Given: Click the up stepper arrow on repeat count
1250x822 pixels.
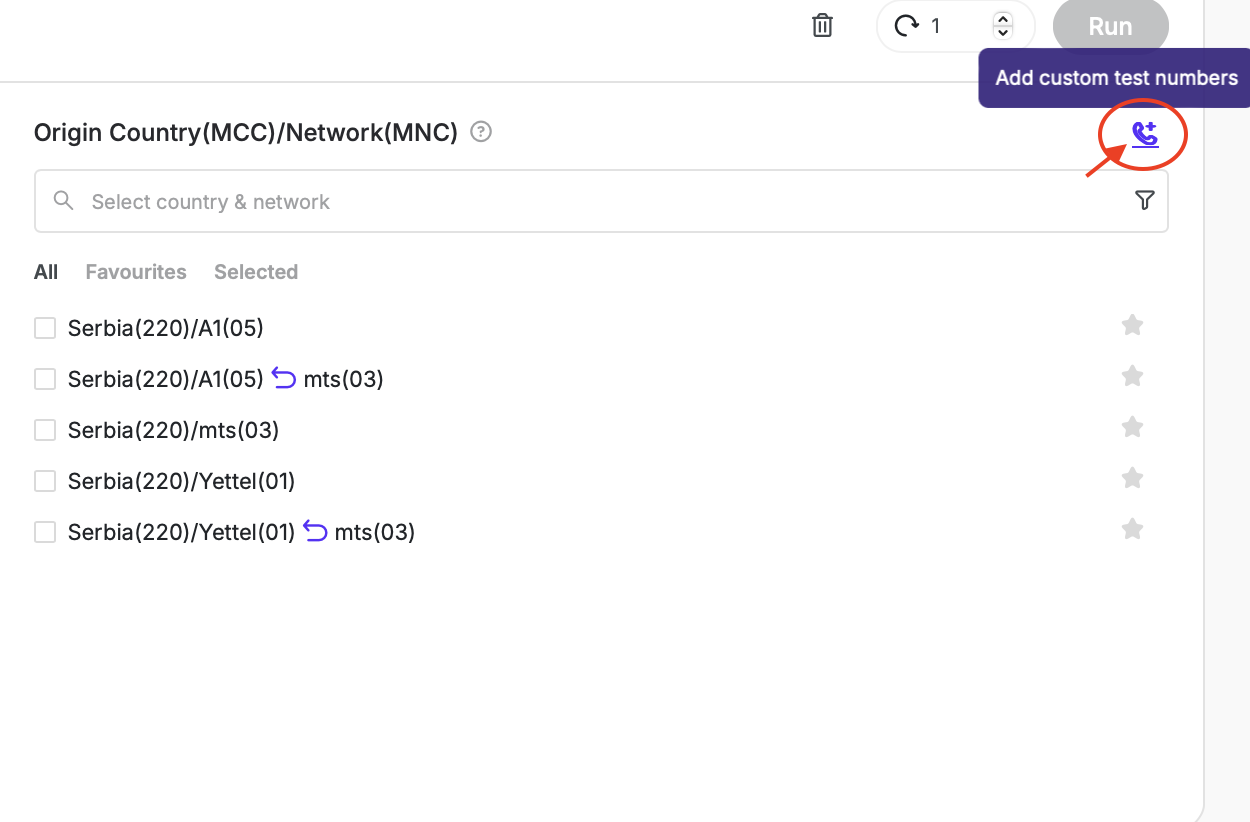Looking at the screenshot, I should pyautogui.click(x=1003, y=20).
